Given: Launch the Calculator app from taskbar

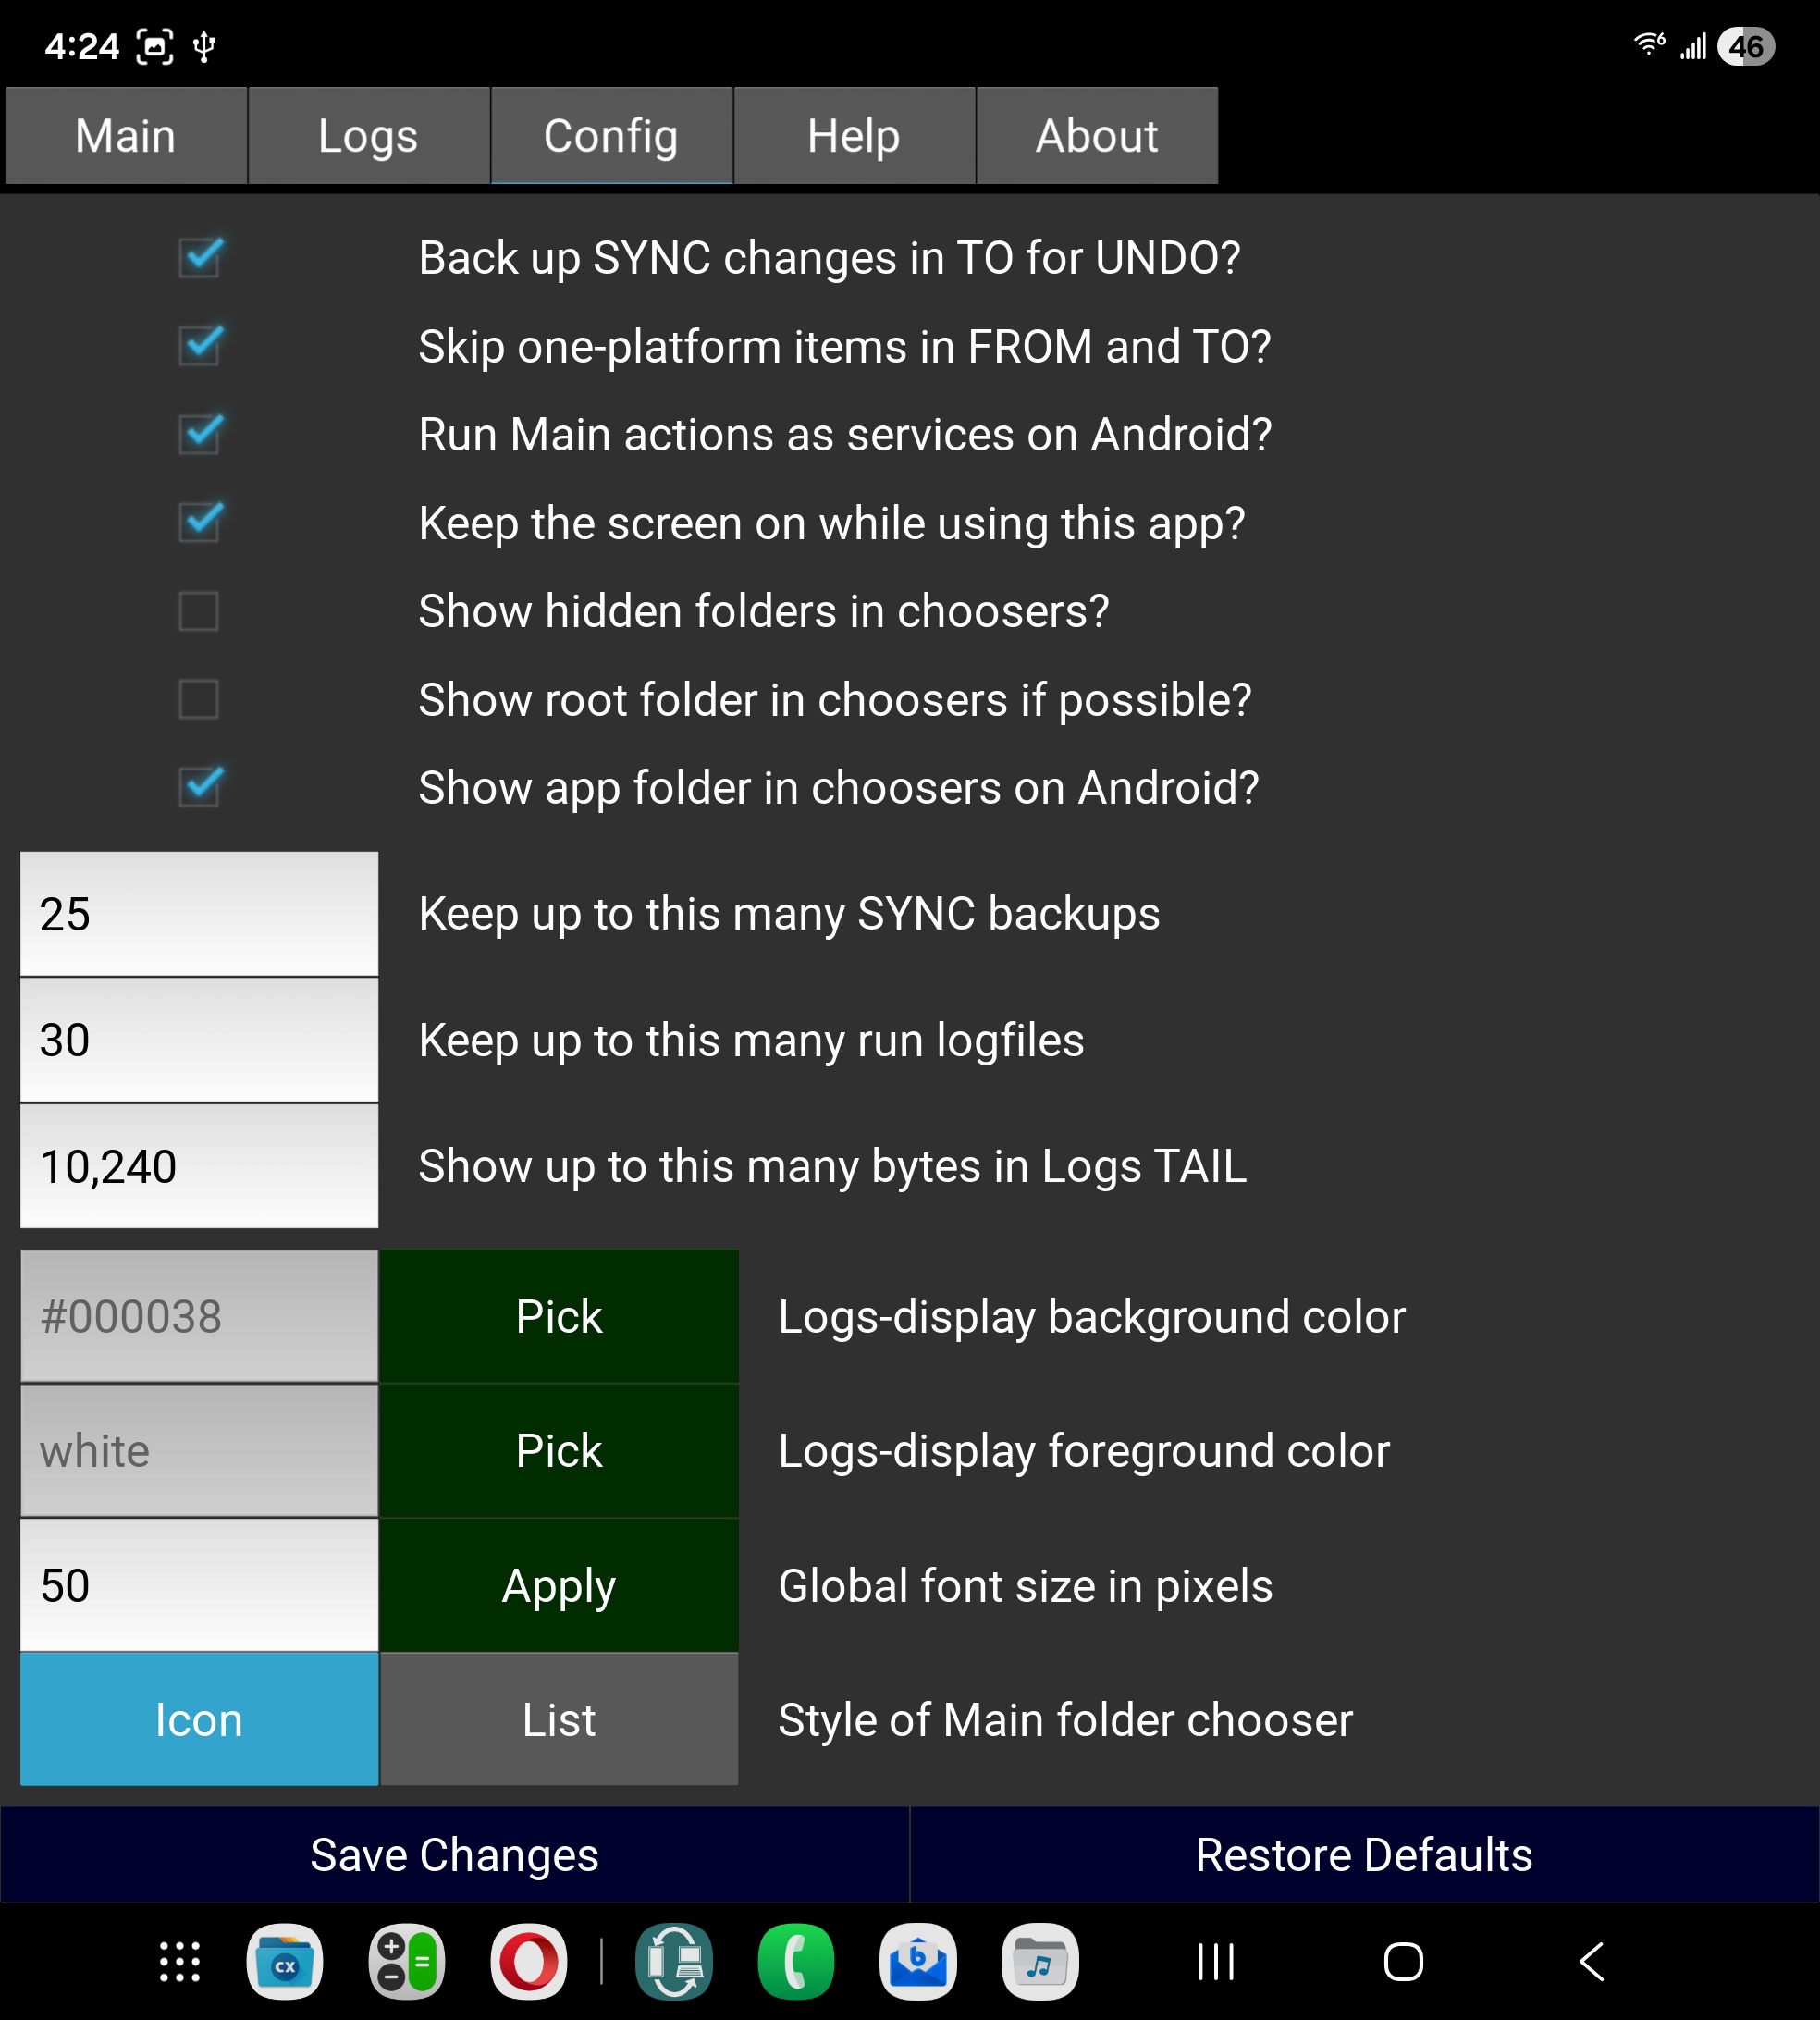Looking at the screenshot, I should click(x=406, y=1961).
